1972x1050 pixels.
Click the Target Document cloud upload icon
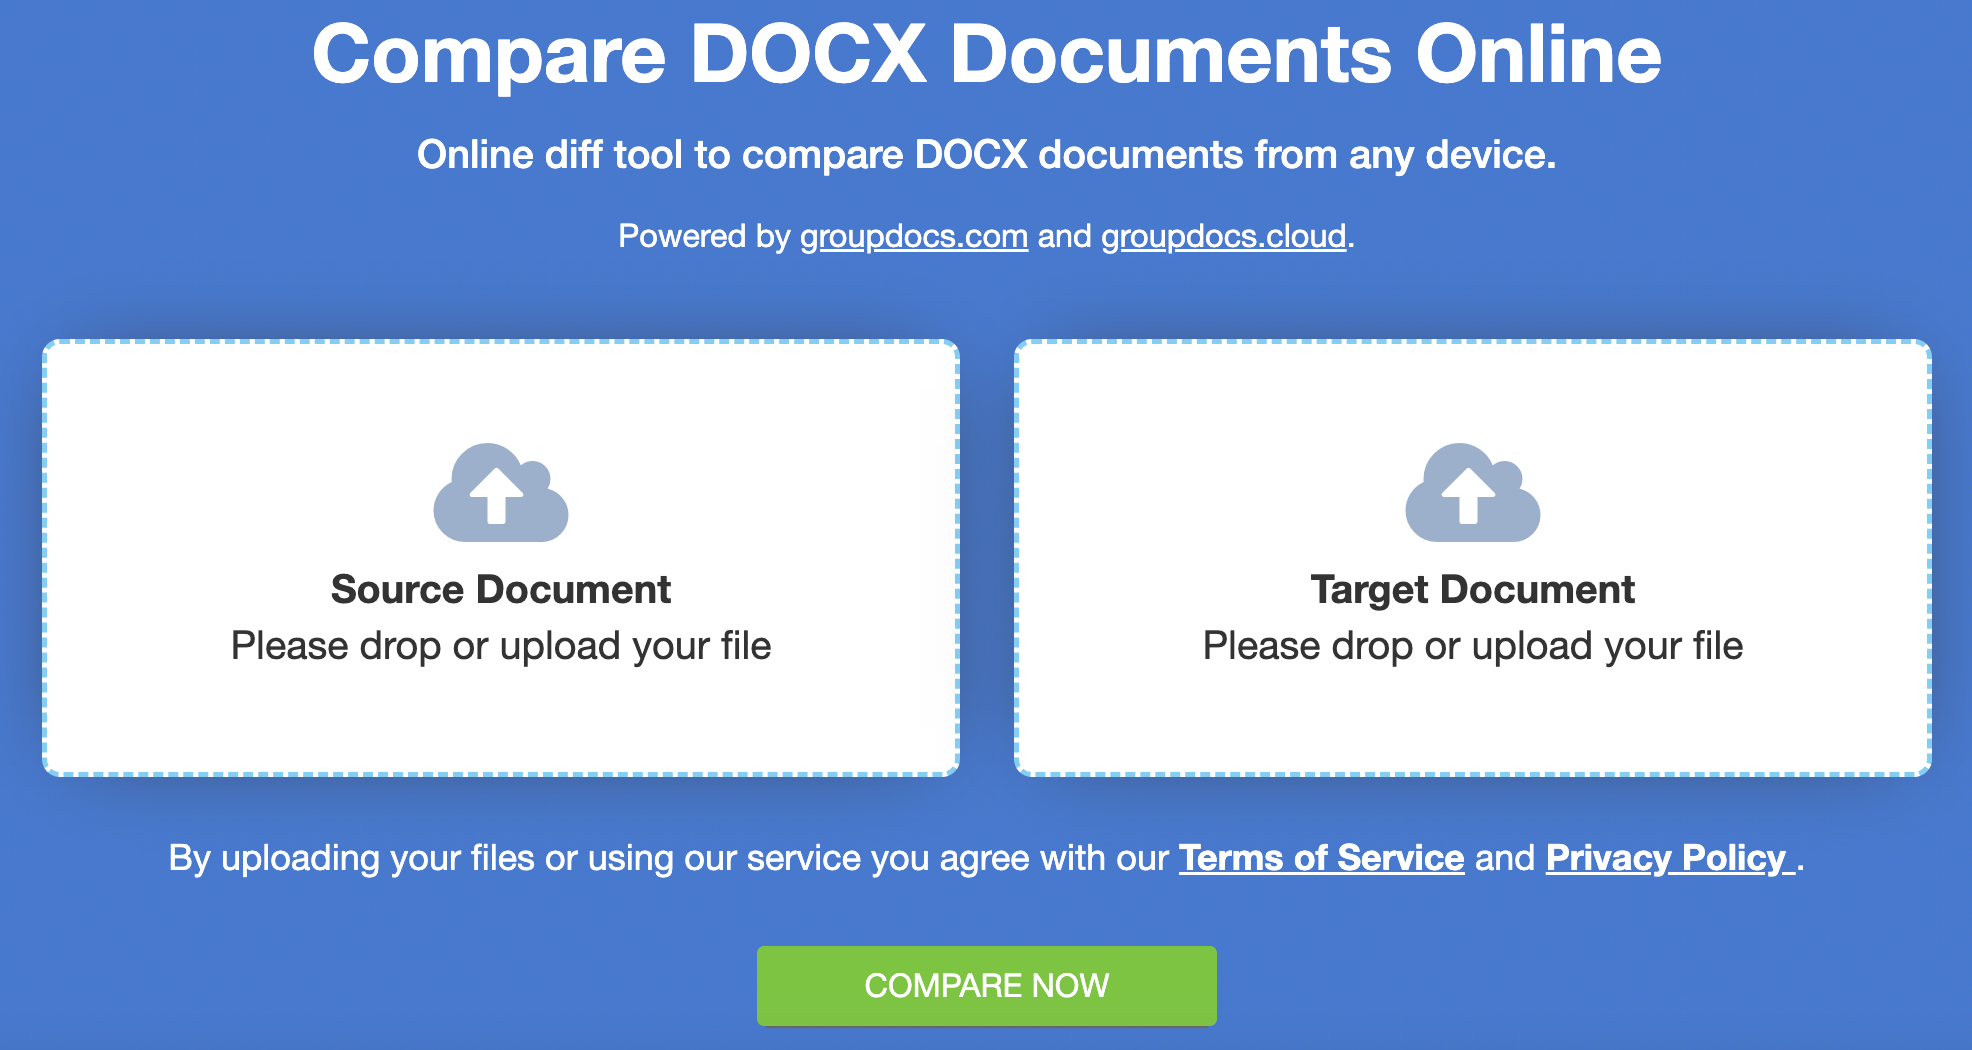coord(1472,493)
